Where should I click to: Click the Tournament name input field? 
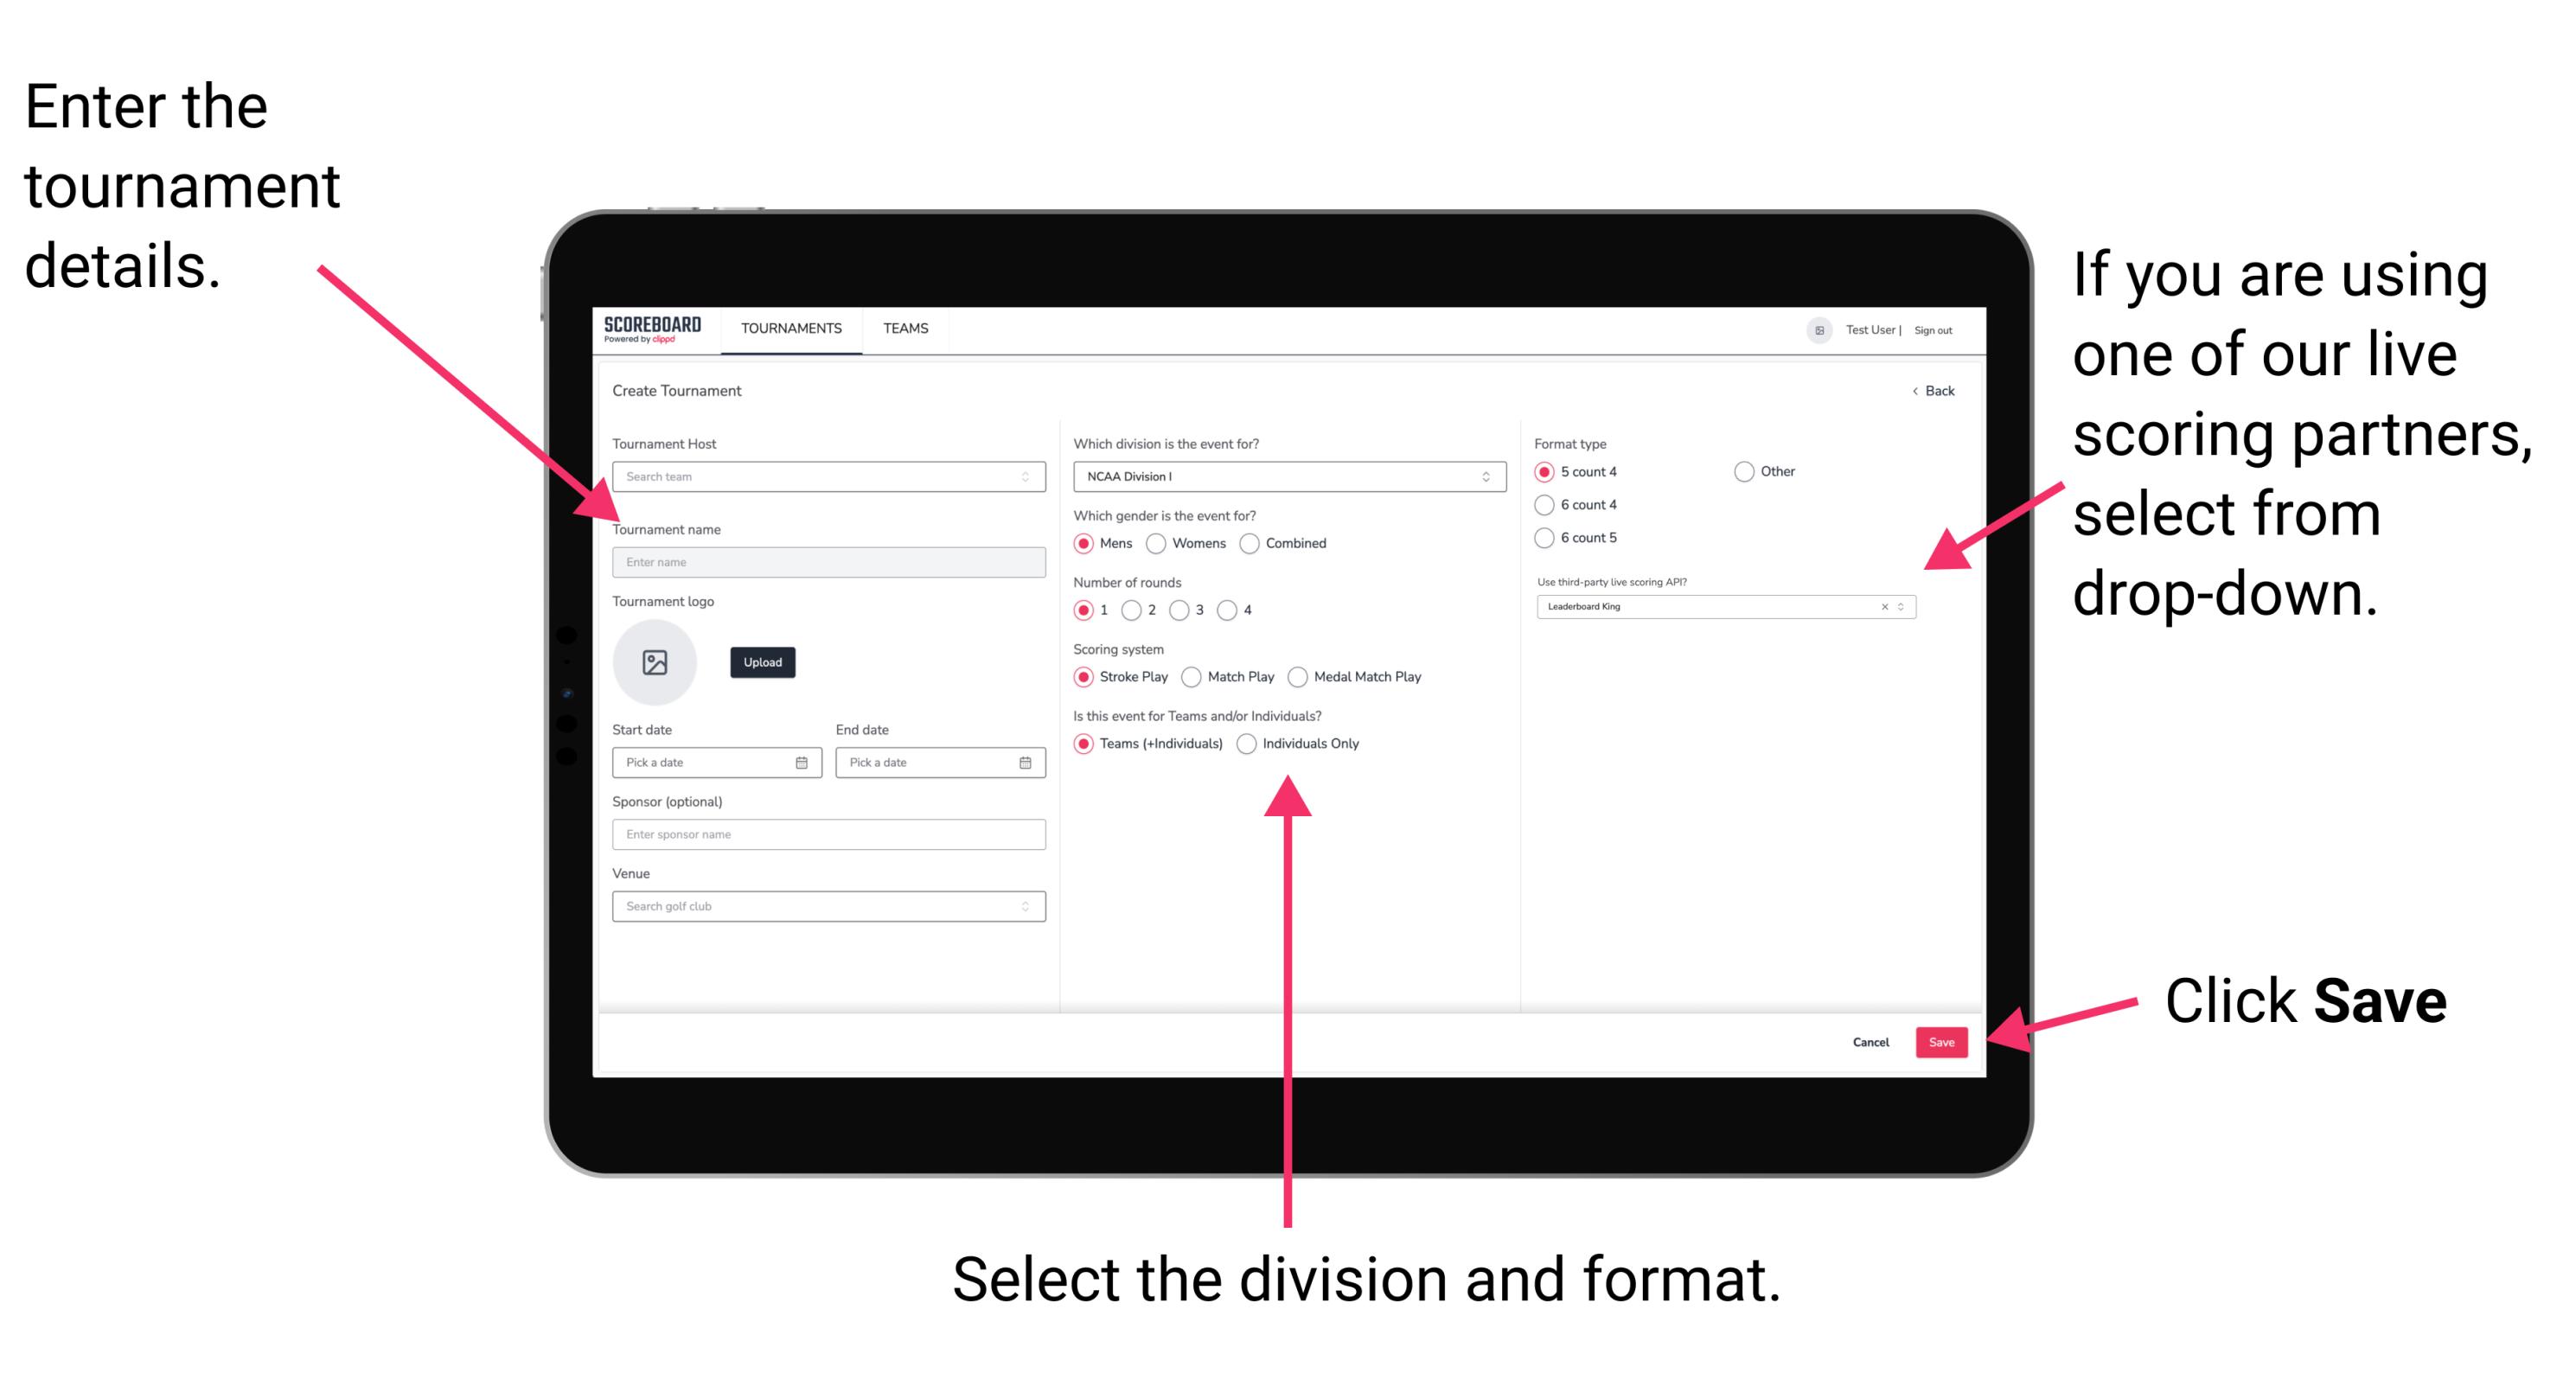coord(825,561)
